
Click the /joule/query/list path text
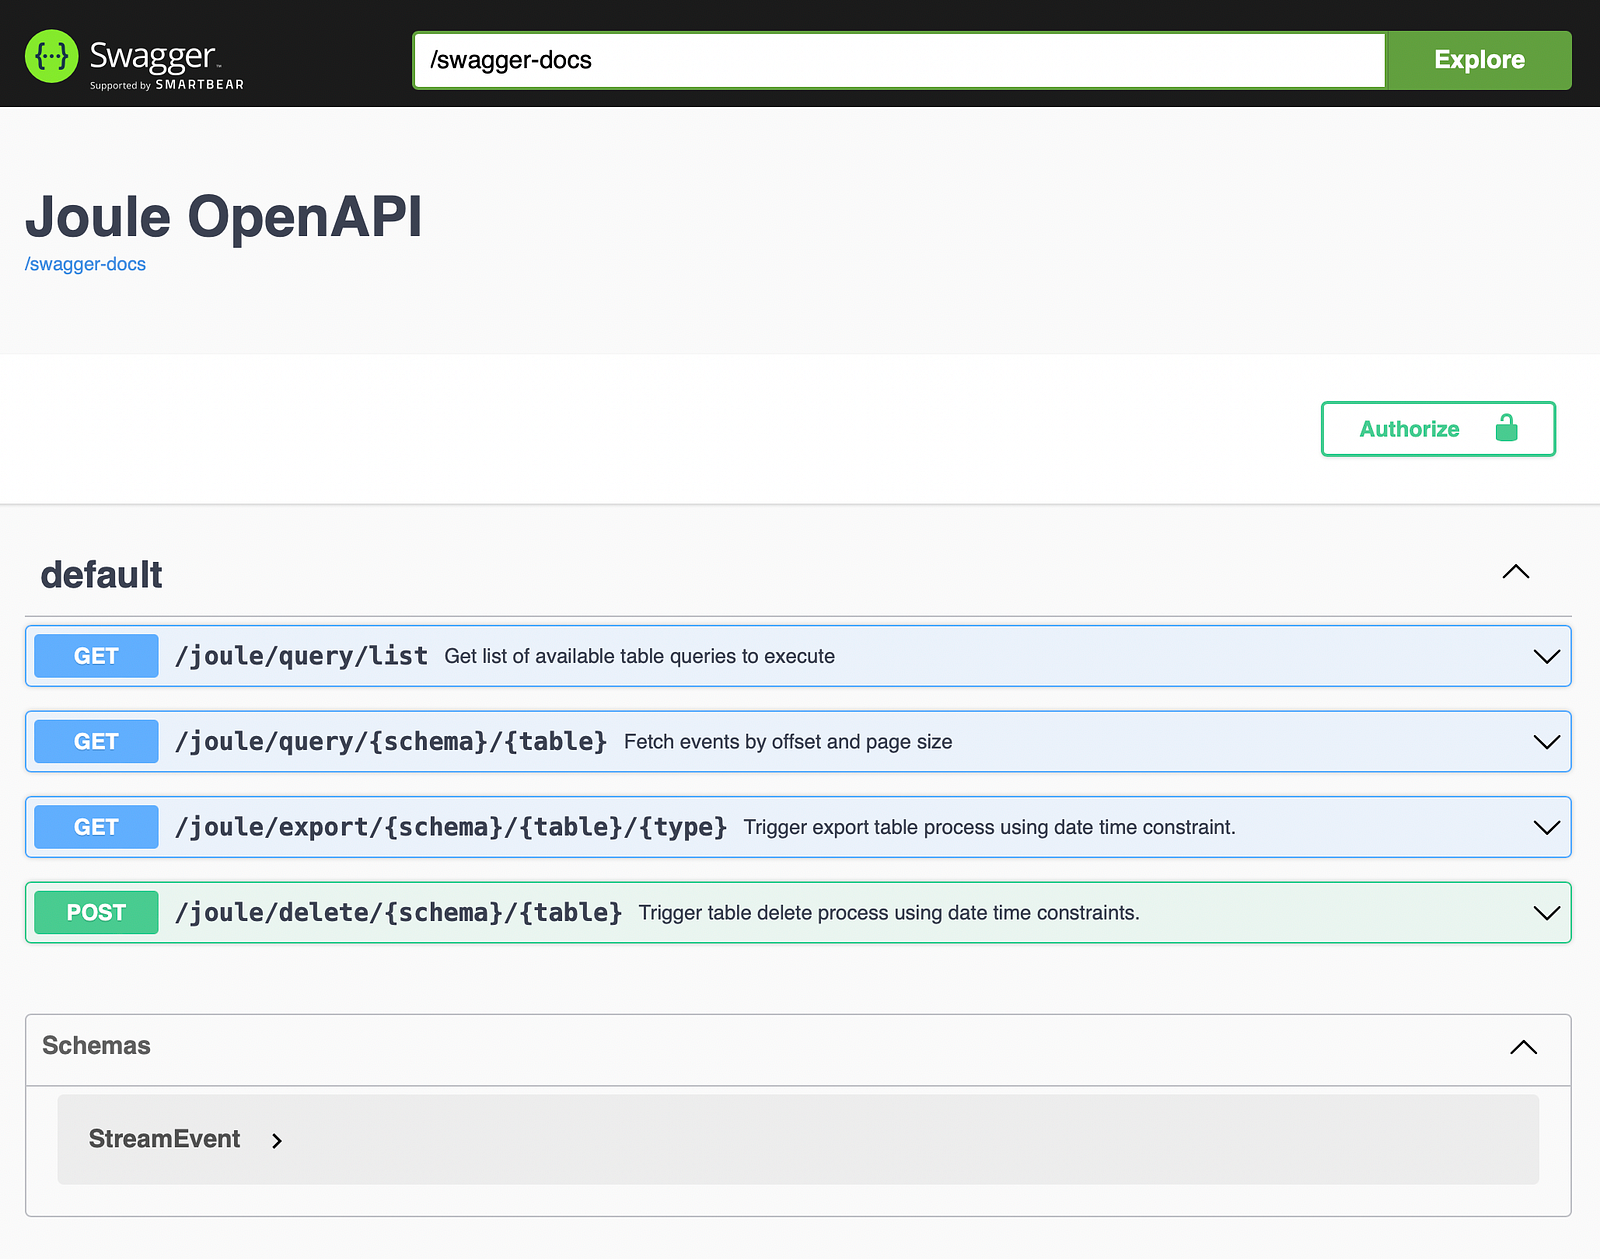pos(301,656)
